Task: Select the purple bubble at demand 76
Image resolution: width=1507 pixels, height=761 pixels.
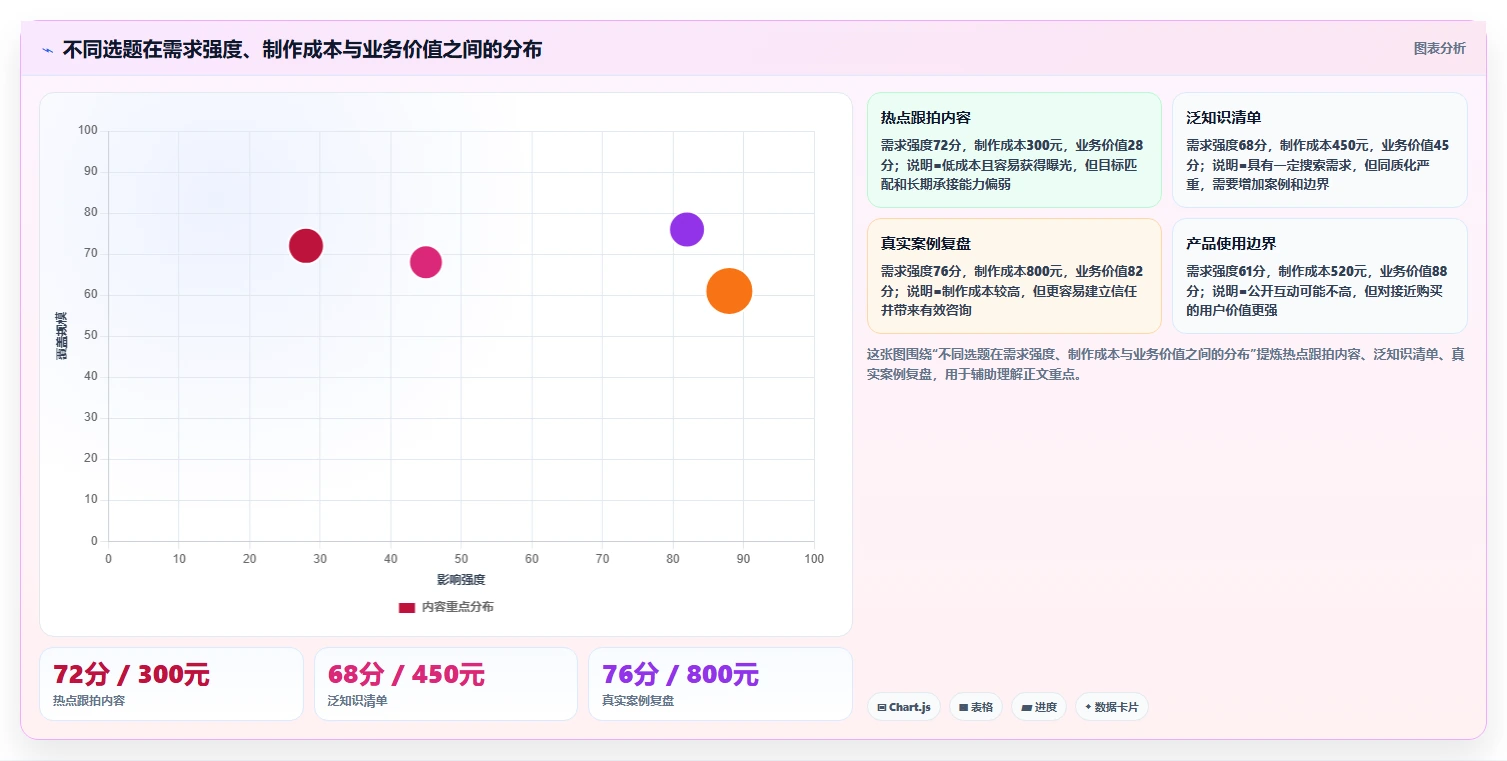Action: click(687, 229)
